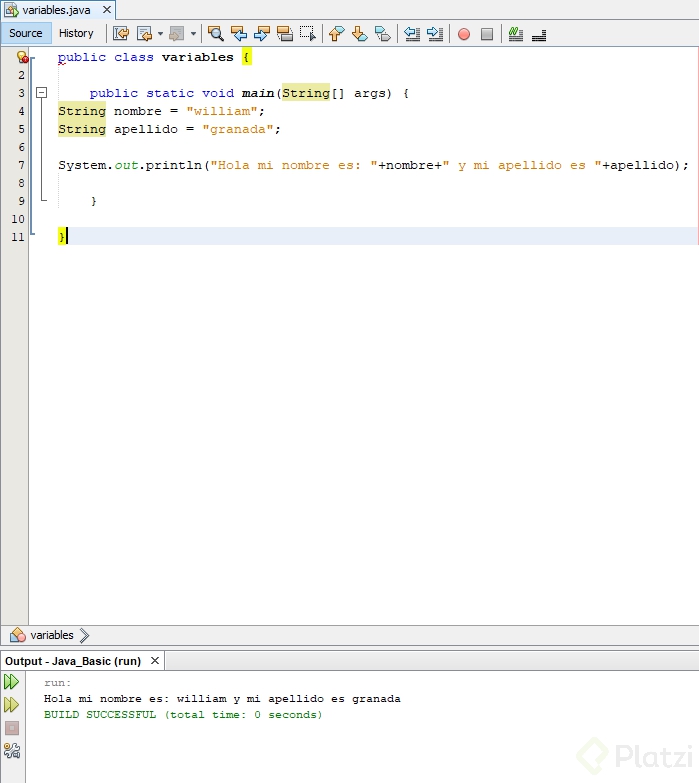
Task: Click the variables breadcrumb class item
Action: (x=42, y=635)
